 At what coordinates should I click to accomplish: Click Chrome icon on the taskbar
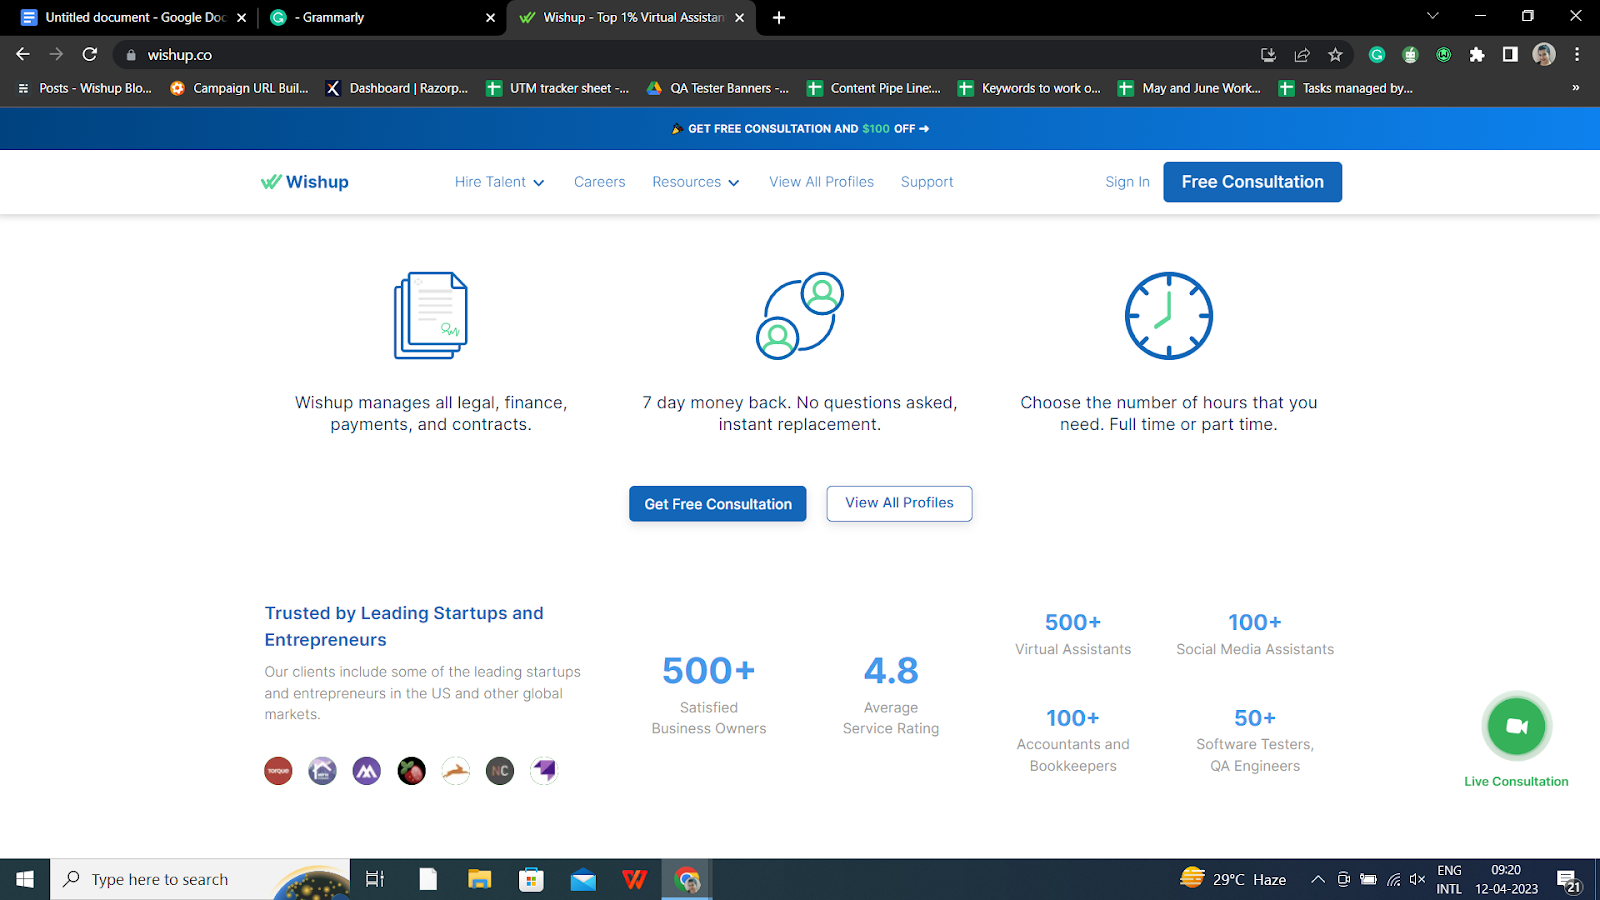(687, 879)
